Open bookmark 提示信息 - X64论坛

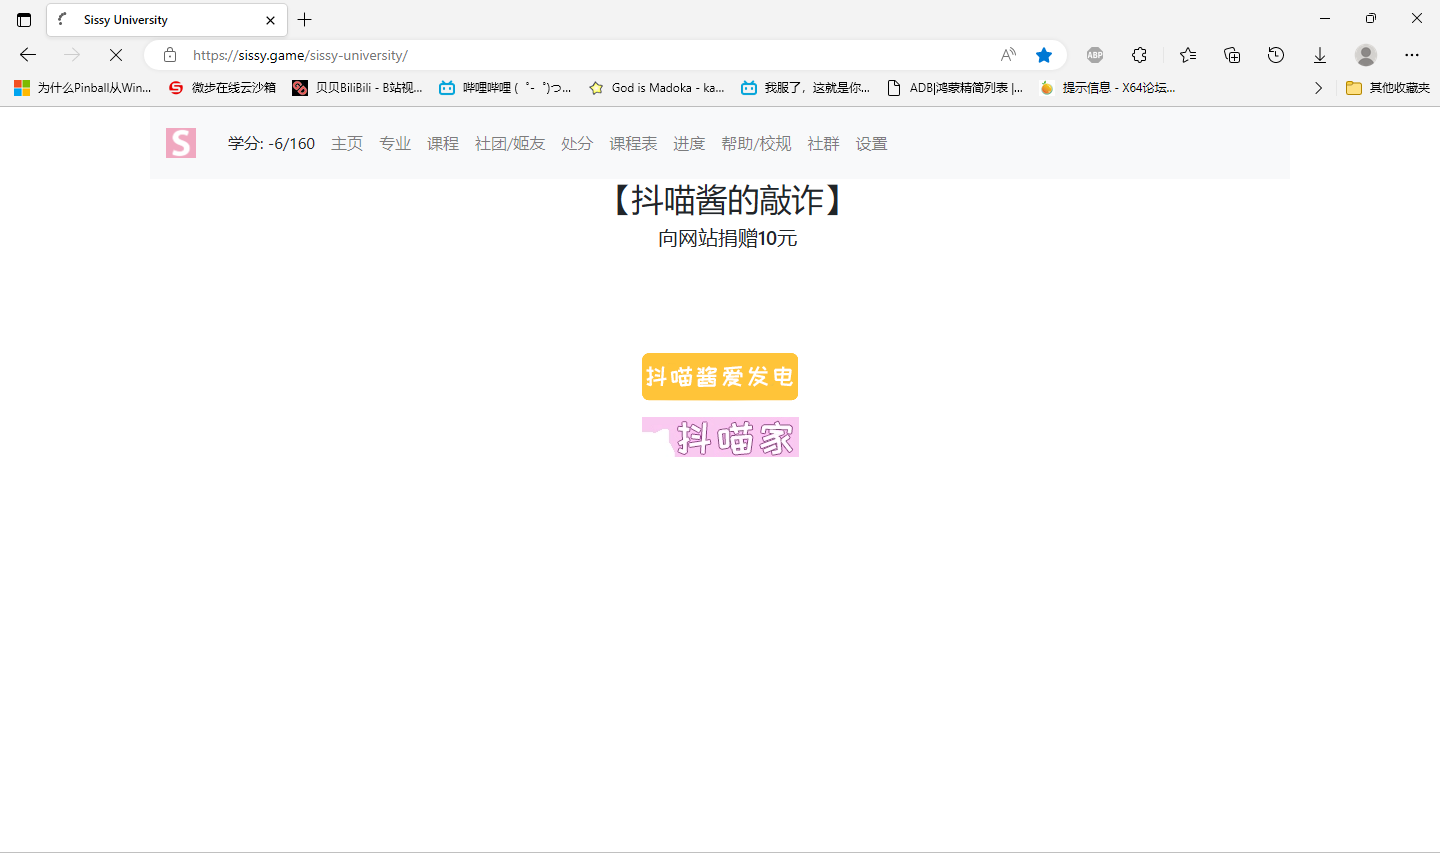(1107, 88)
